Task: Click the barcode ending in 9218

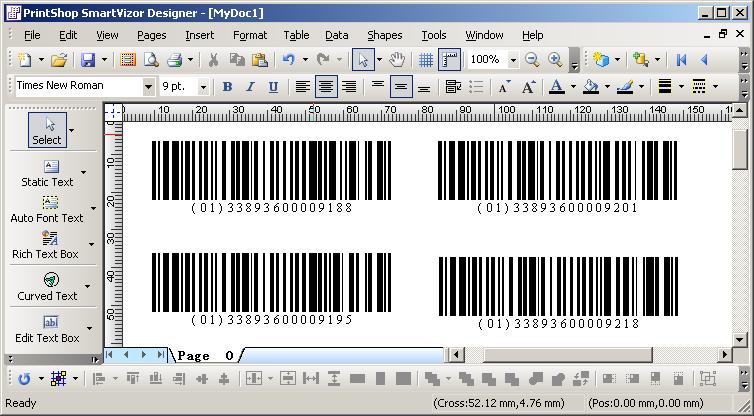Action: point(558,293)
